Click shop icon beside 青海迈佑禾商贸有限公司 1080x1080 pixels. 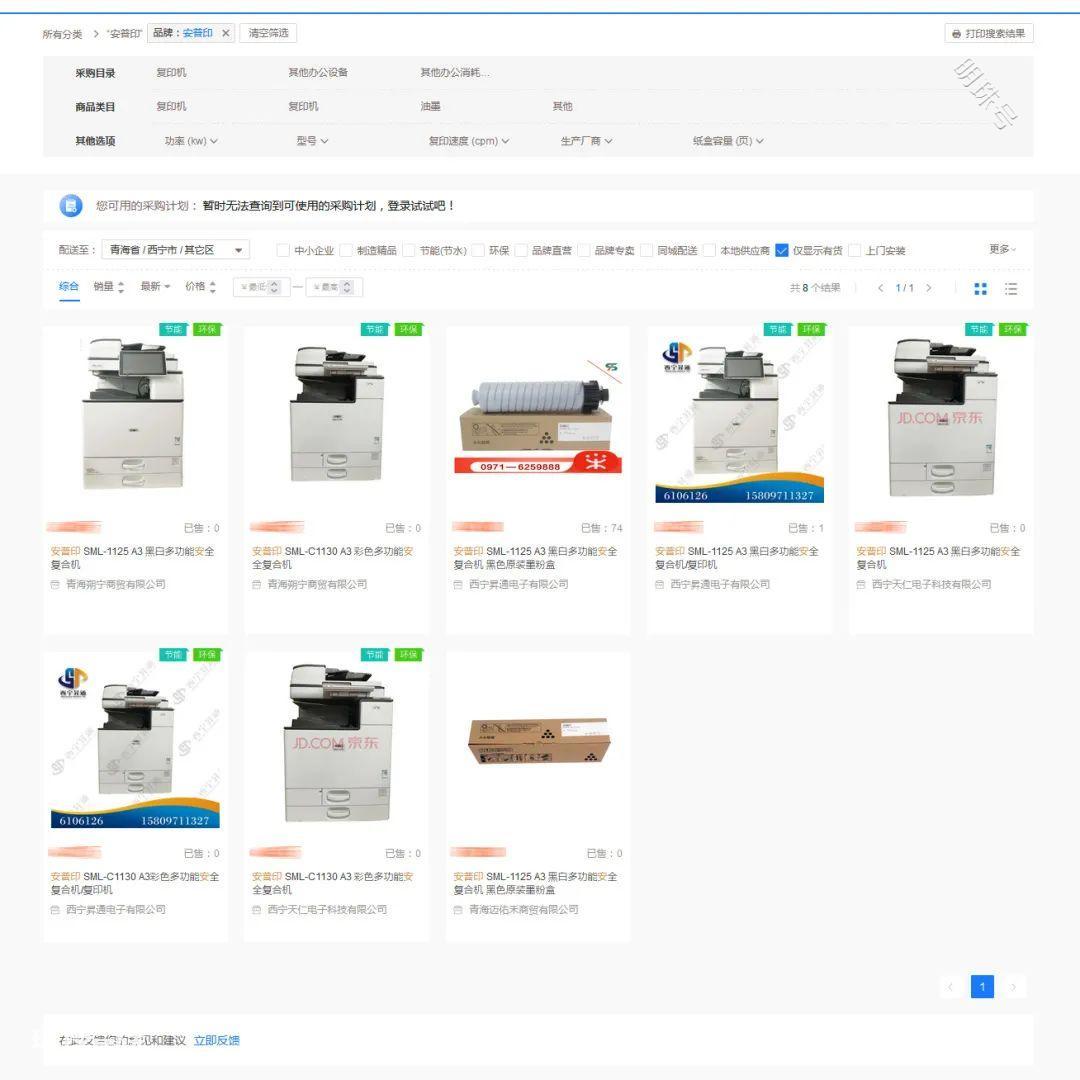click(458, 909)
